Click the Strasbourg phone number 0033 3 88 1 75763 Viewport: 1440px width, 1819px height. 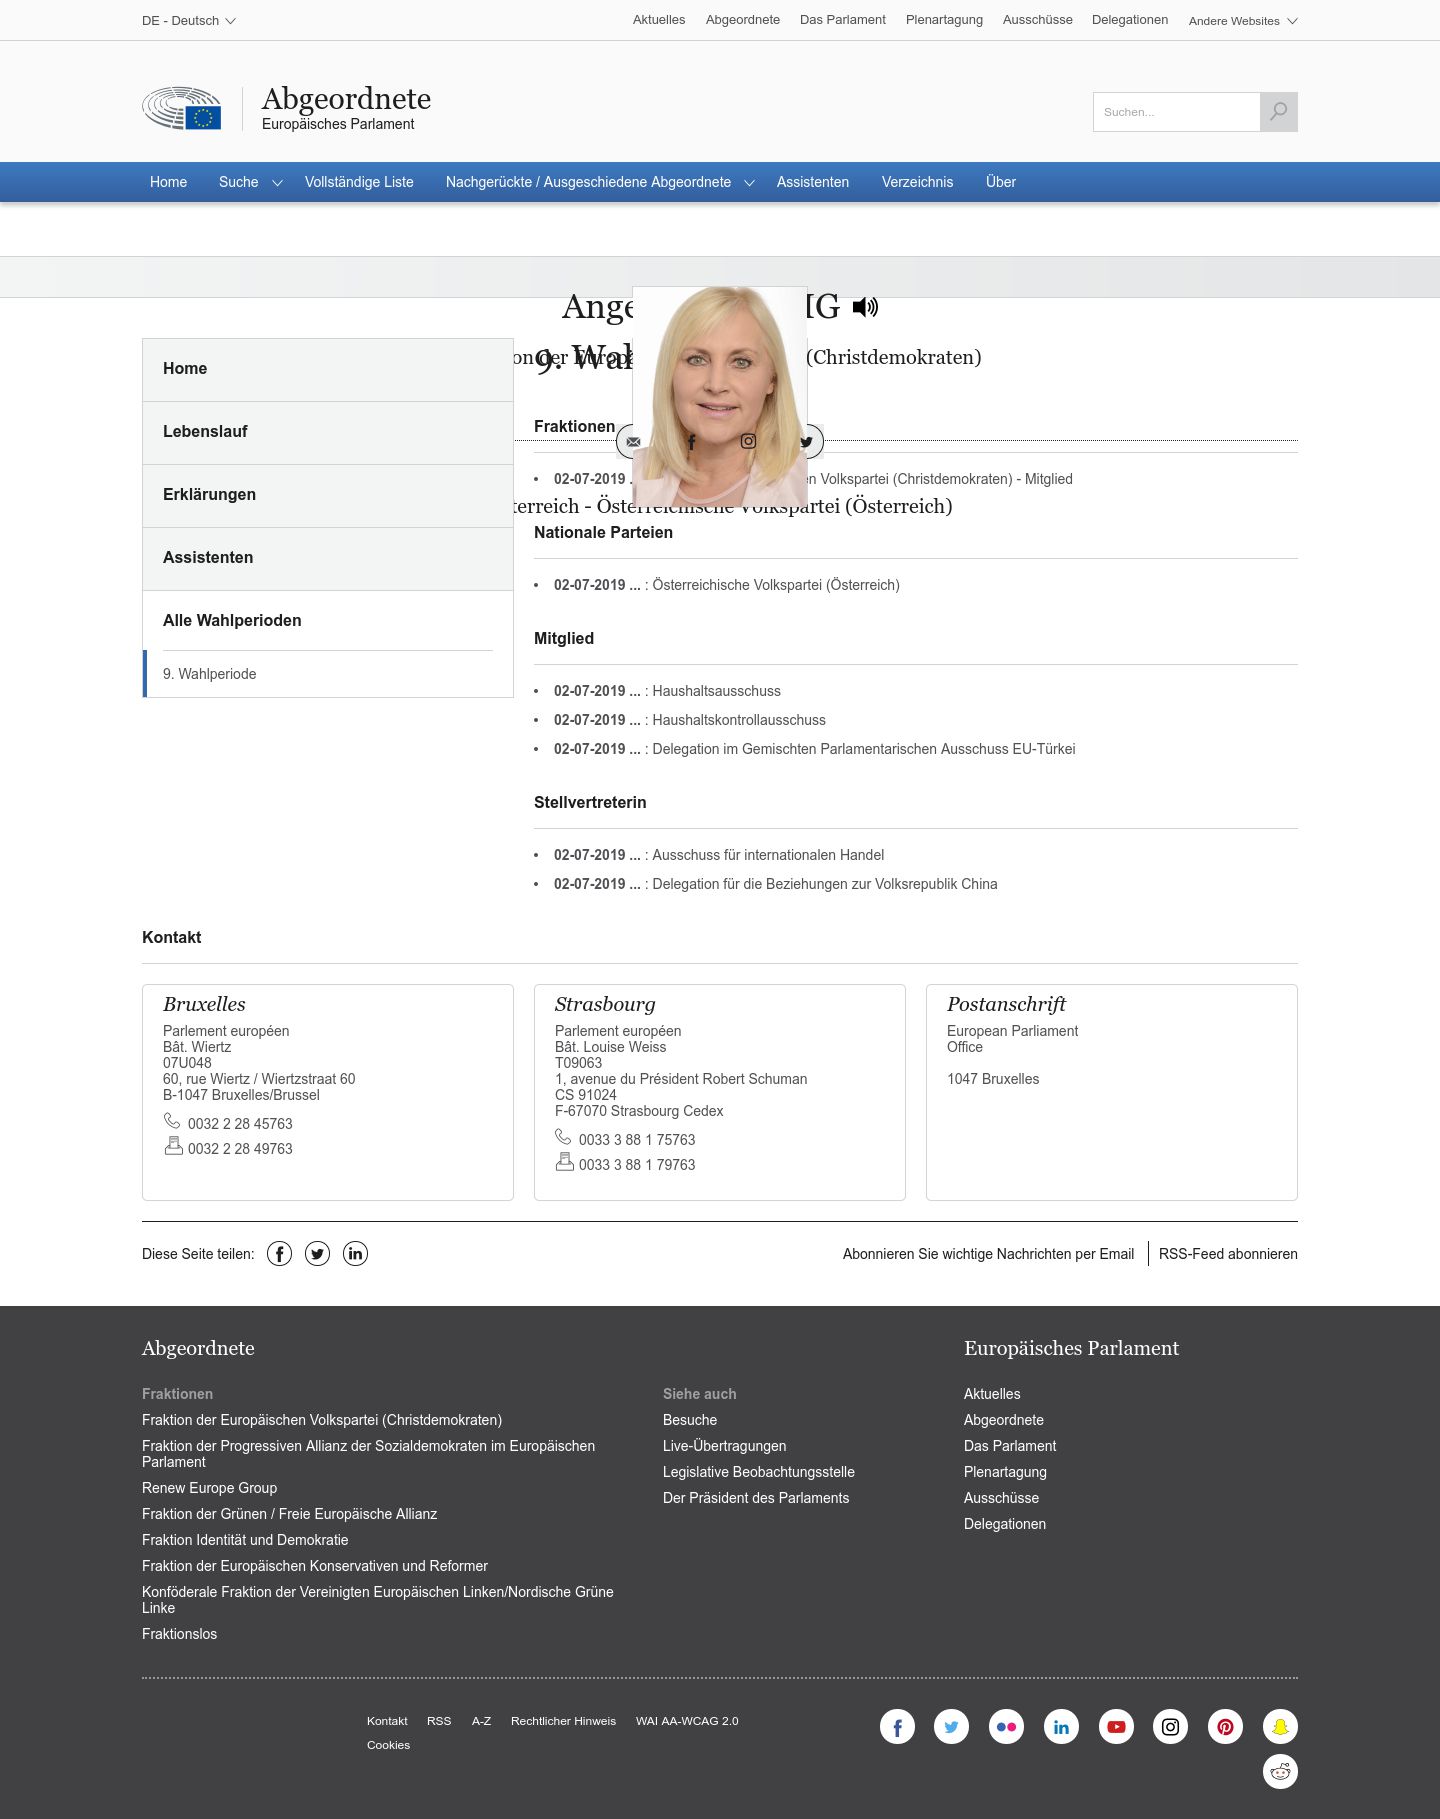coord(637,1140)
